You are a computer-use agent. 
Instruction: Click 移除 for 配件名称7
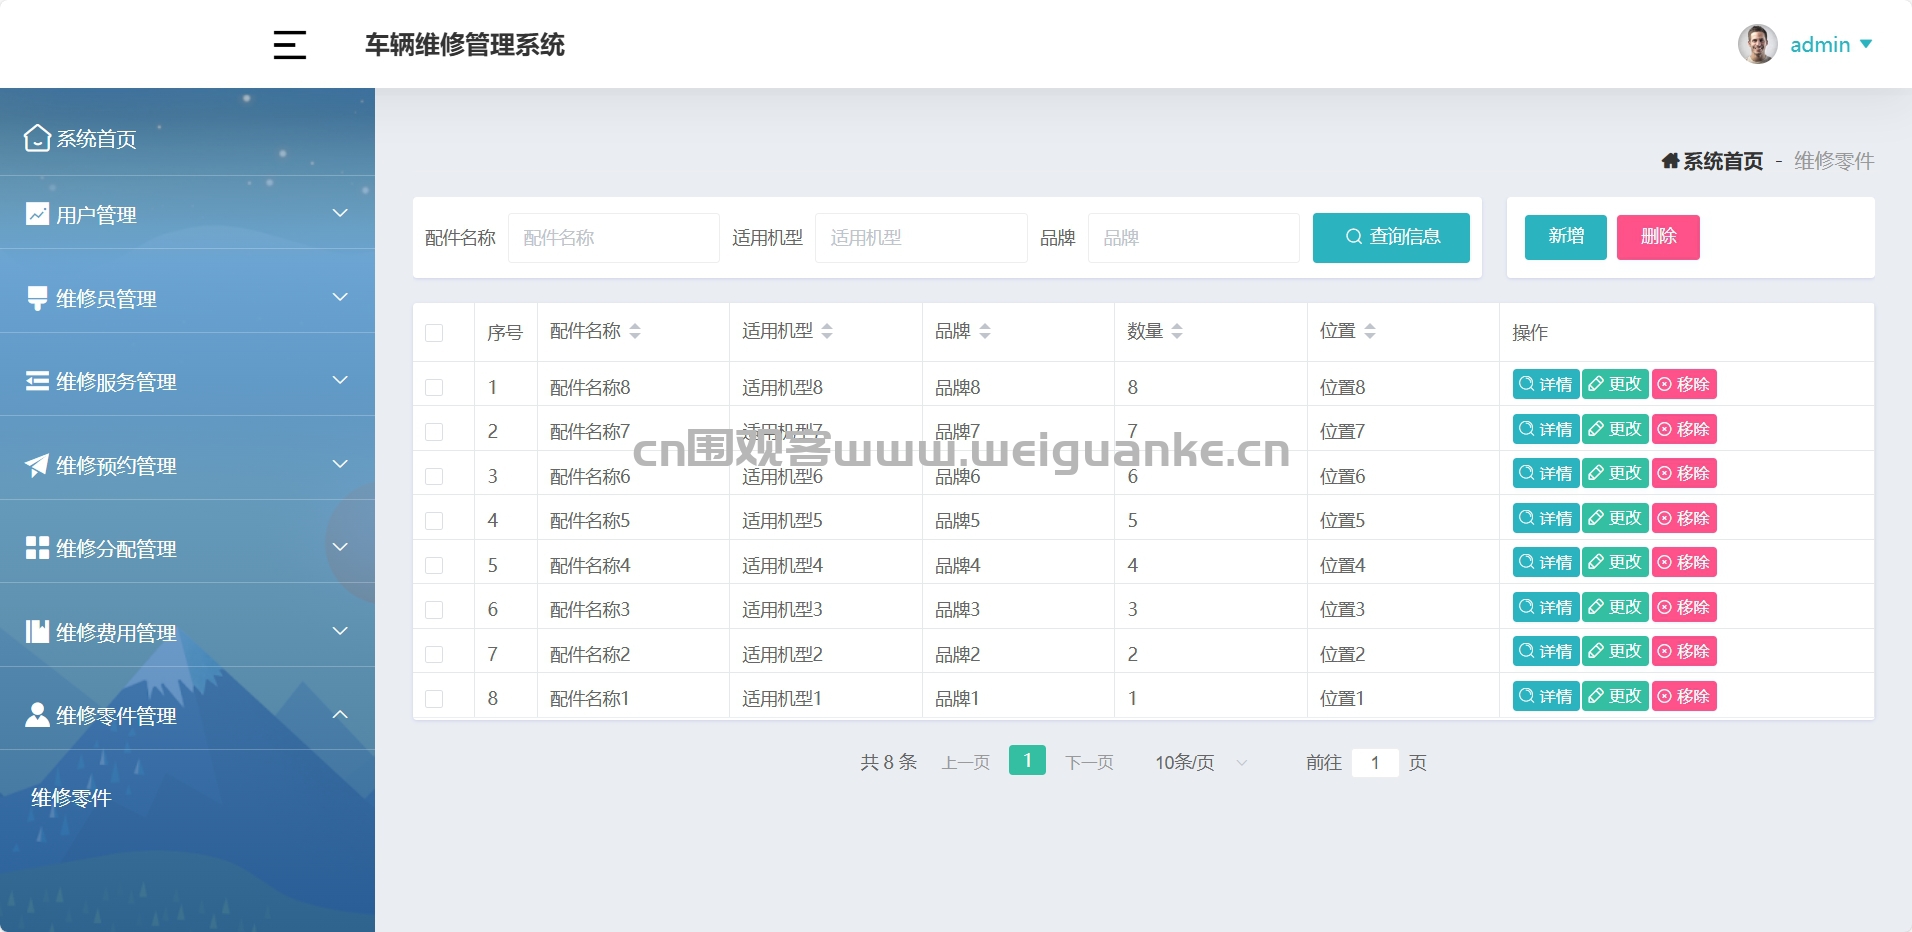point(1684,429)
